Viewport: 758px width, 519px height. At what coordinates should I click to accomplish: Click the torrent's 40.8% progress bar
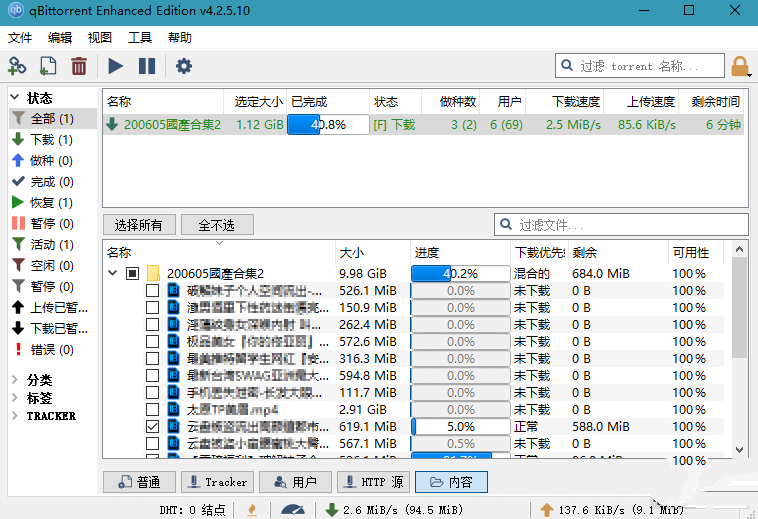[x=325, y=125]
